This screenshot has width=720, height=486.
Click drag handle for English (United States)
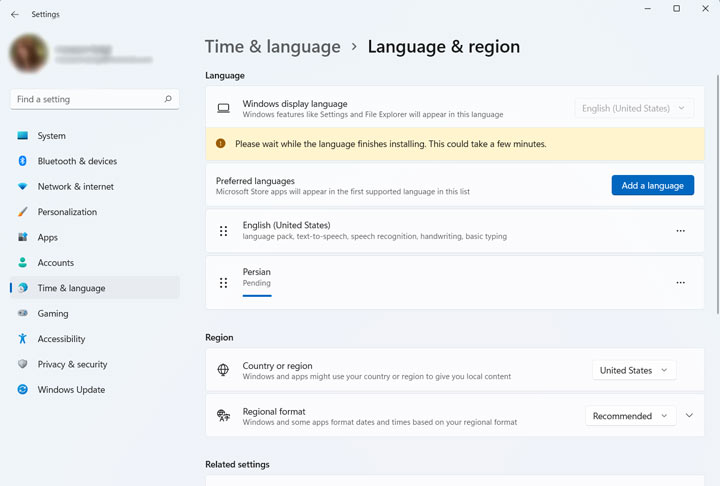(224, 231)
